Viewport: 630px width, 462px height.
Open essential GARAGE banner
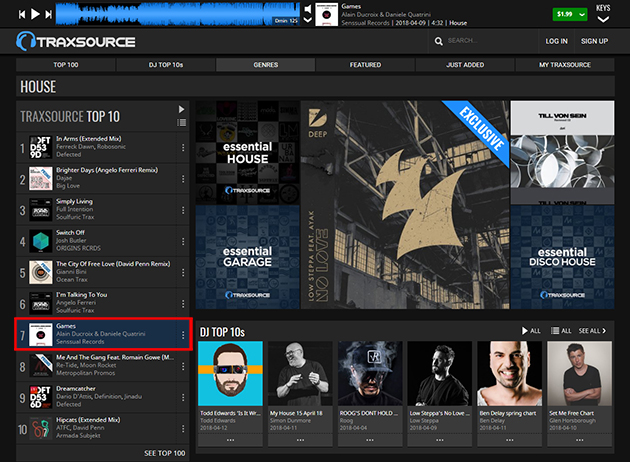pyautogui.click(x=248, y=257)
